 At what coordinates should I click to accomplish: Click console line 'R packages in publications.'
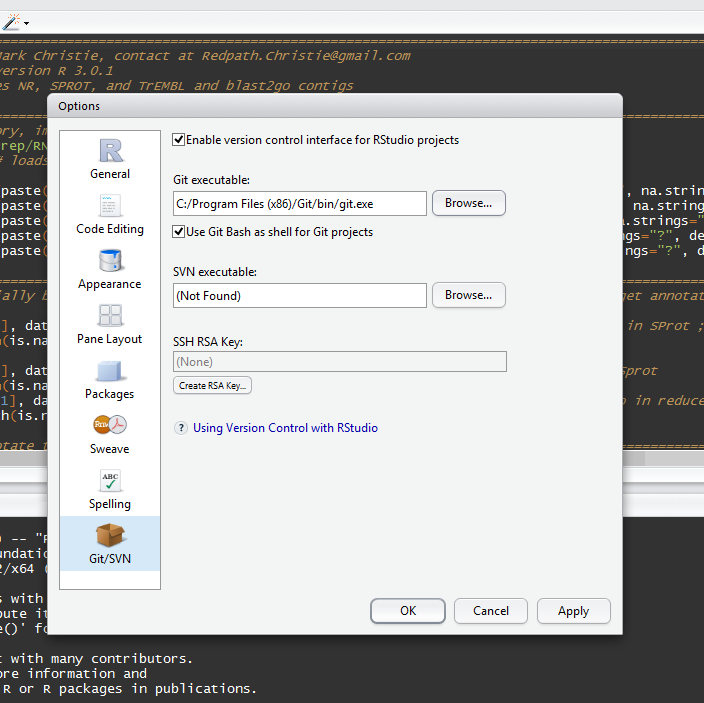click(x=150, y=689)
